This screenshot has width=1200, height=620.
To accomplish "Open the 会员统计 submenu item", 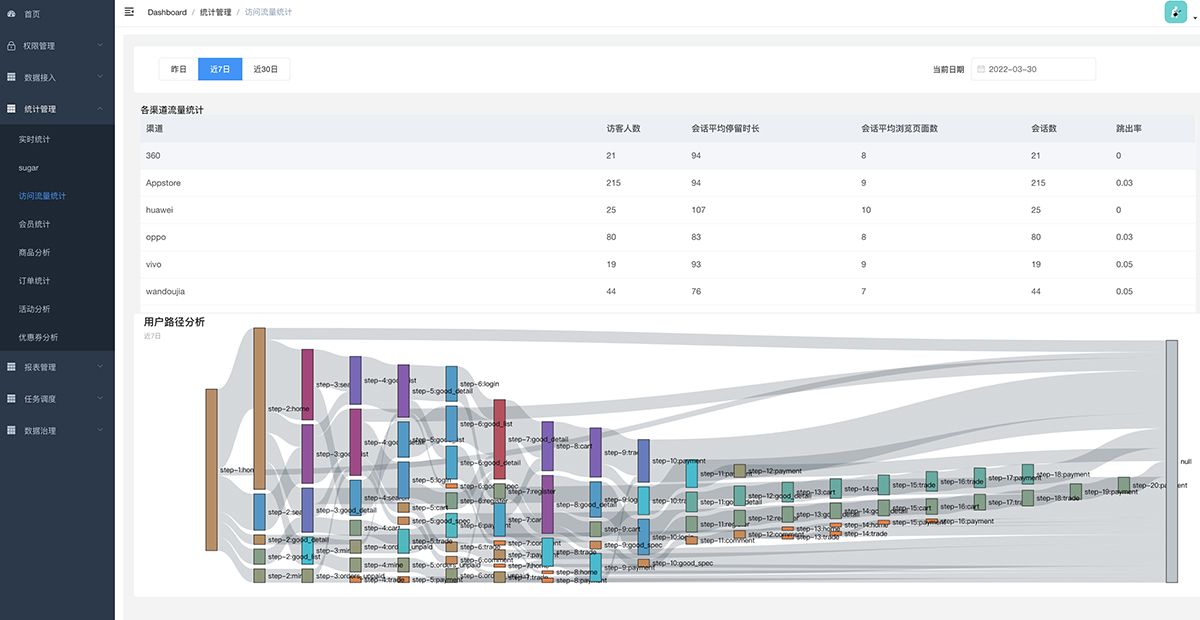I will point(57,224).
